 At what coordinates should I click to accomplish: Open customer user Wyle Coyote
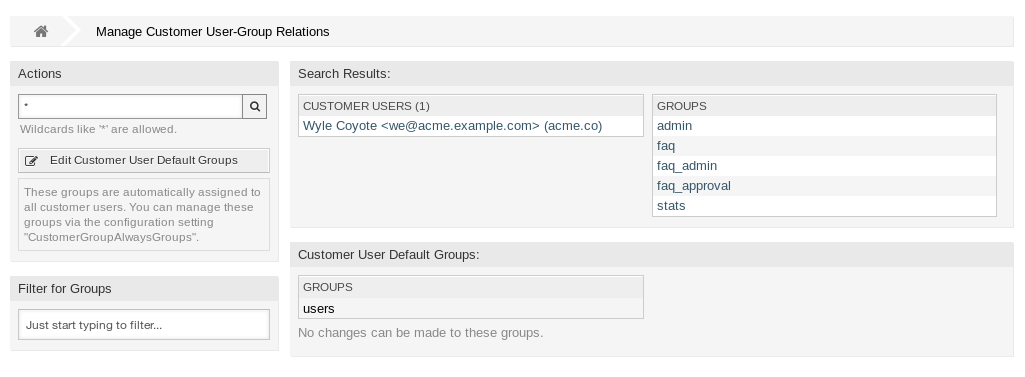(x=452, y=125)
